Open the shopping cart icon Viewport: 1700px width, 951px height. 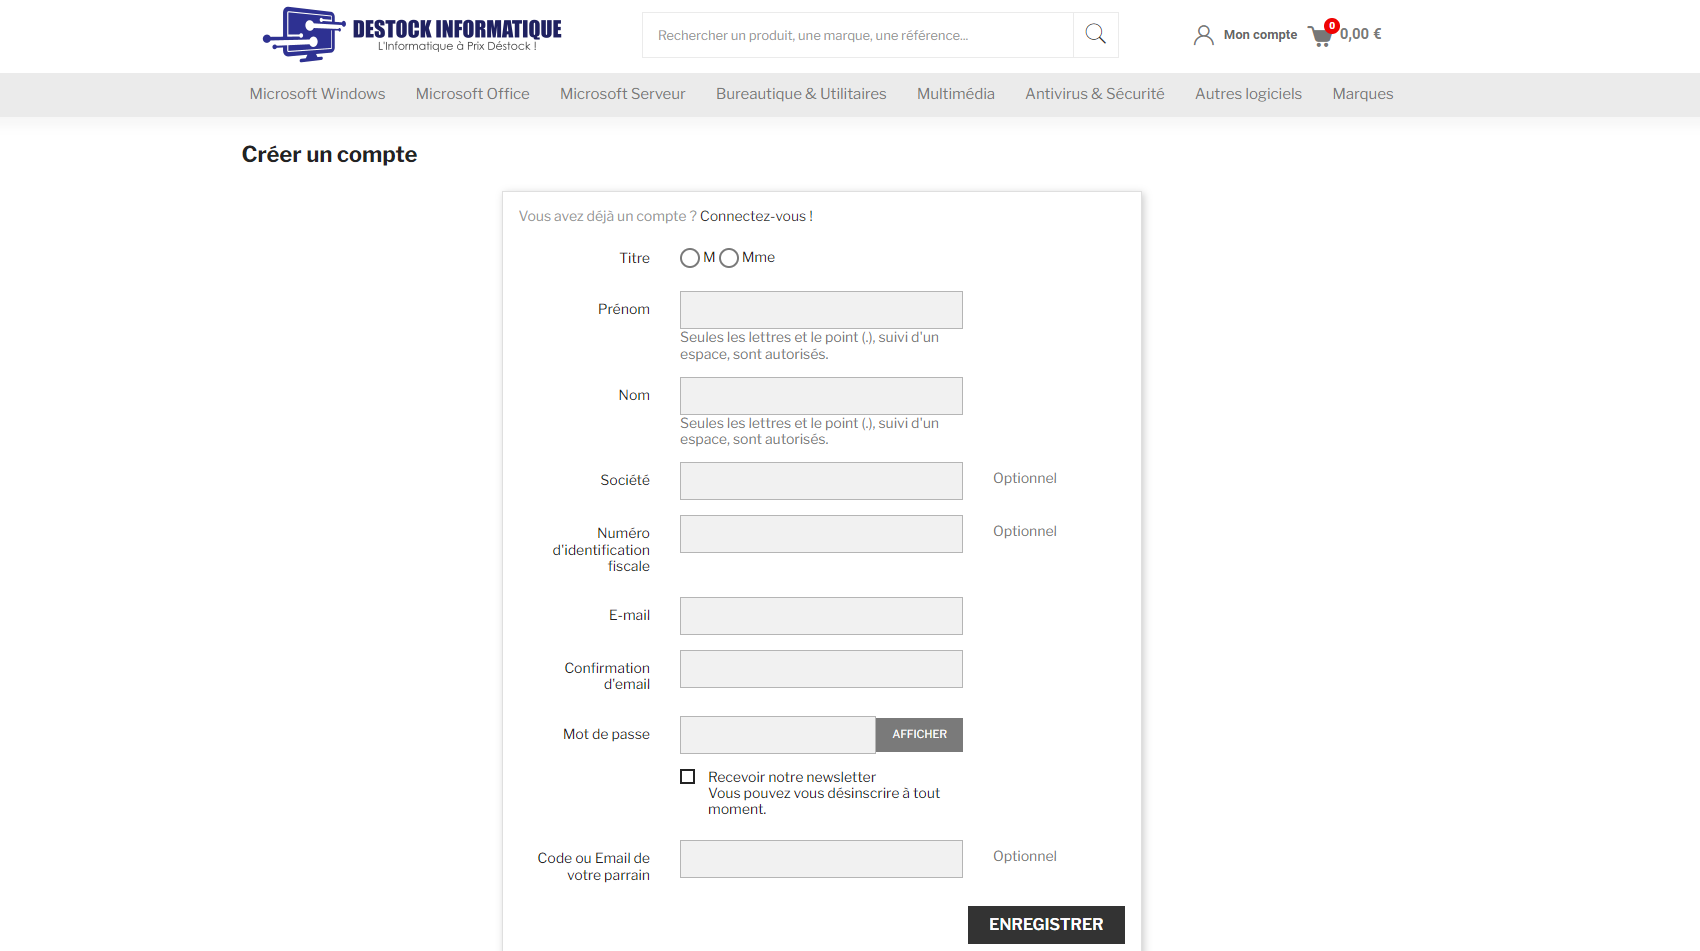pos(1320,36)
